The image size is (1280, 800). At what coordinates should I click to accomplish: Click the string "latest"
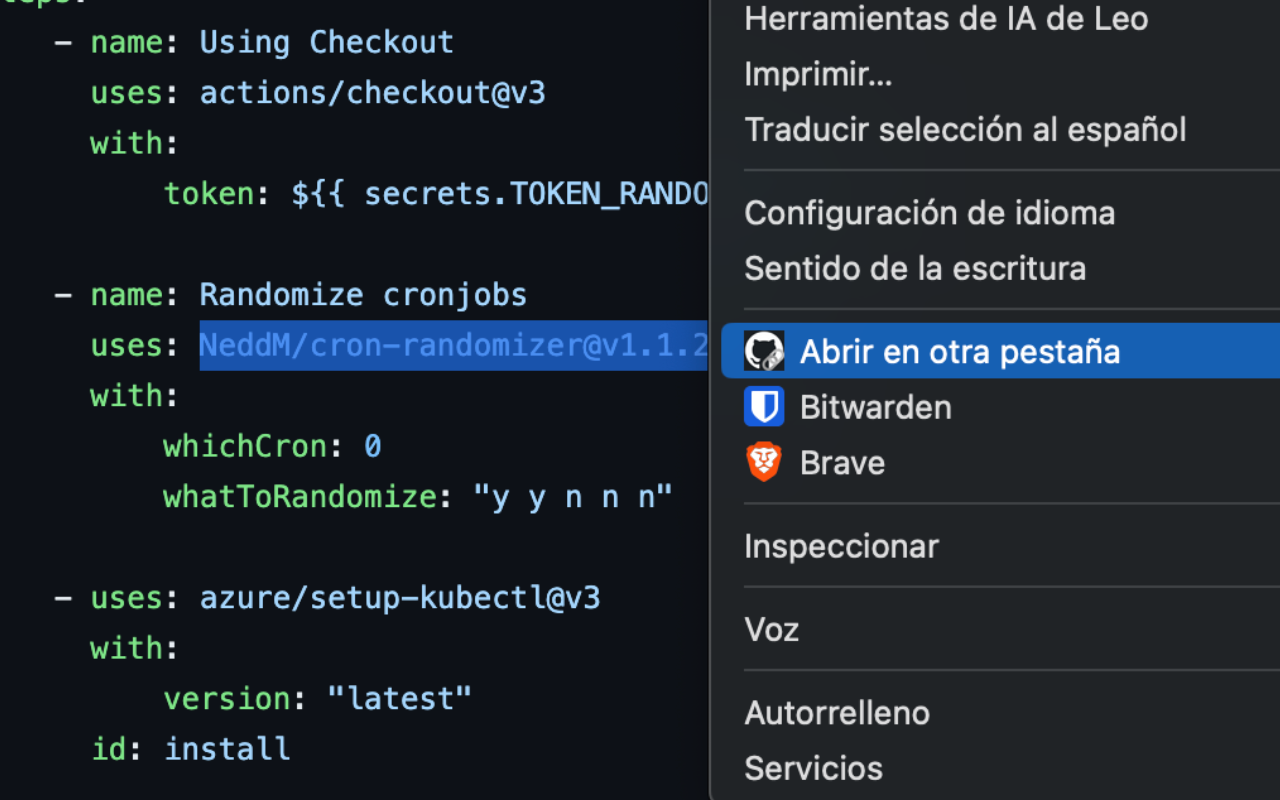[x=400, y=698]
